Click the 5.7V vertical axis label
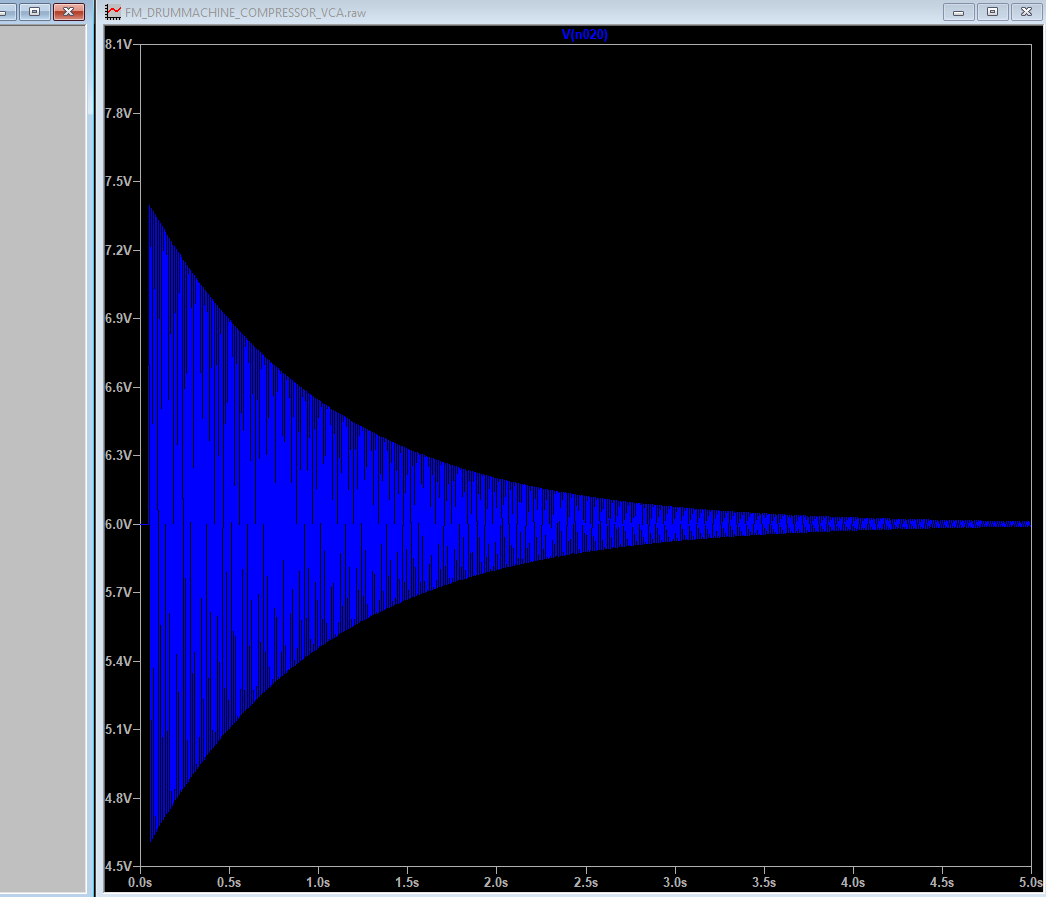 118,592
